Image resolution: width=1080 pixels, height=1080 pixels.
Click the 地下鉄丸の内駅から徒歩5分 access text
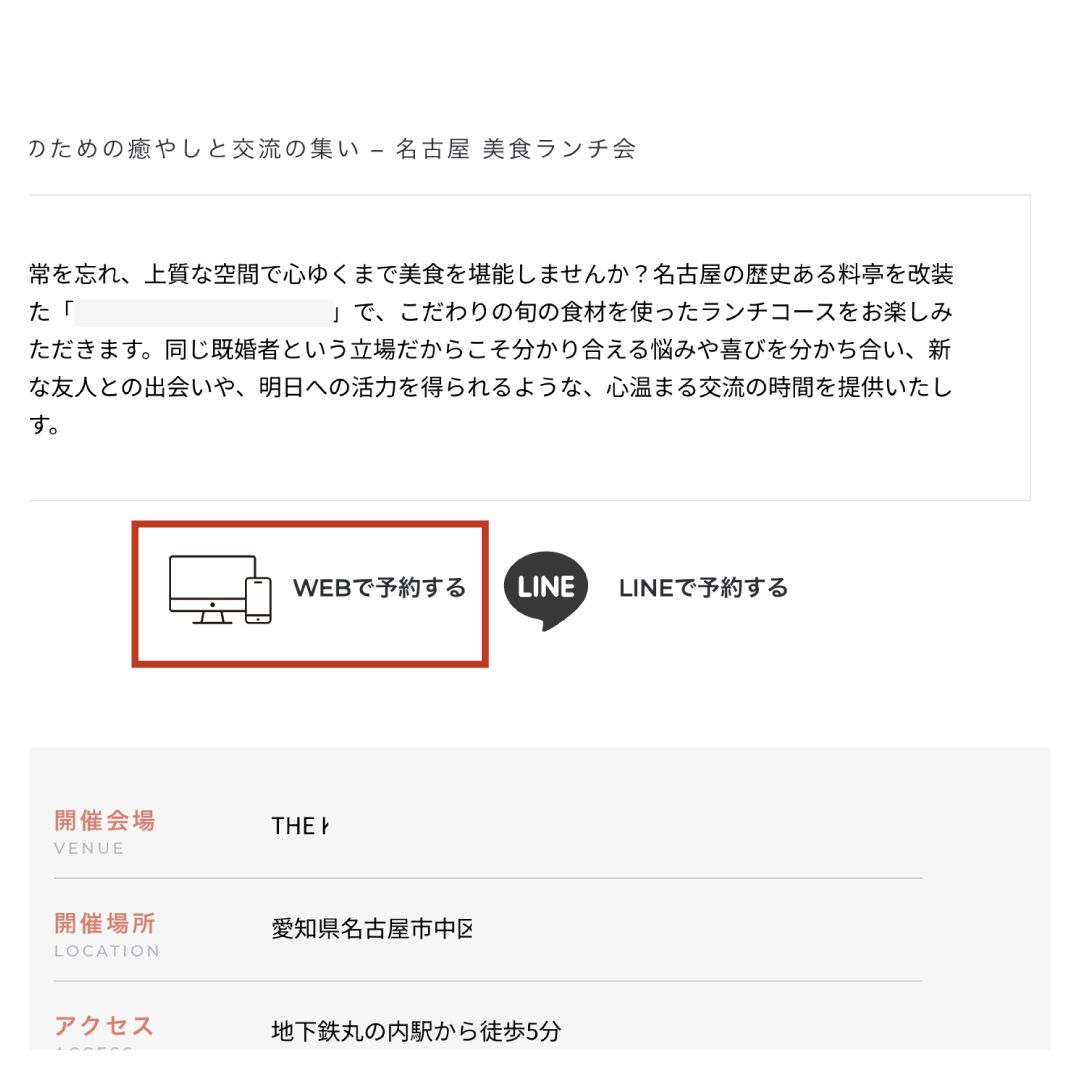click(x=416, y=1031)
